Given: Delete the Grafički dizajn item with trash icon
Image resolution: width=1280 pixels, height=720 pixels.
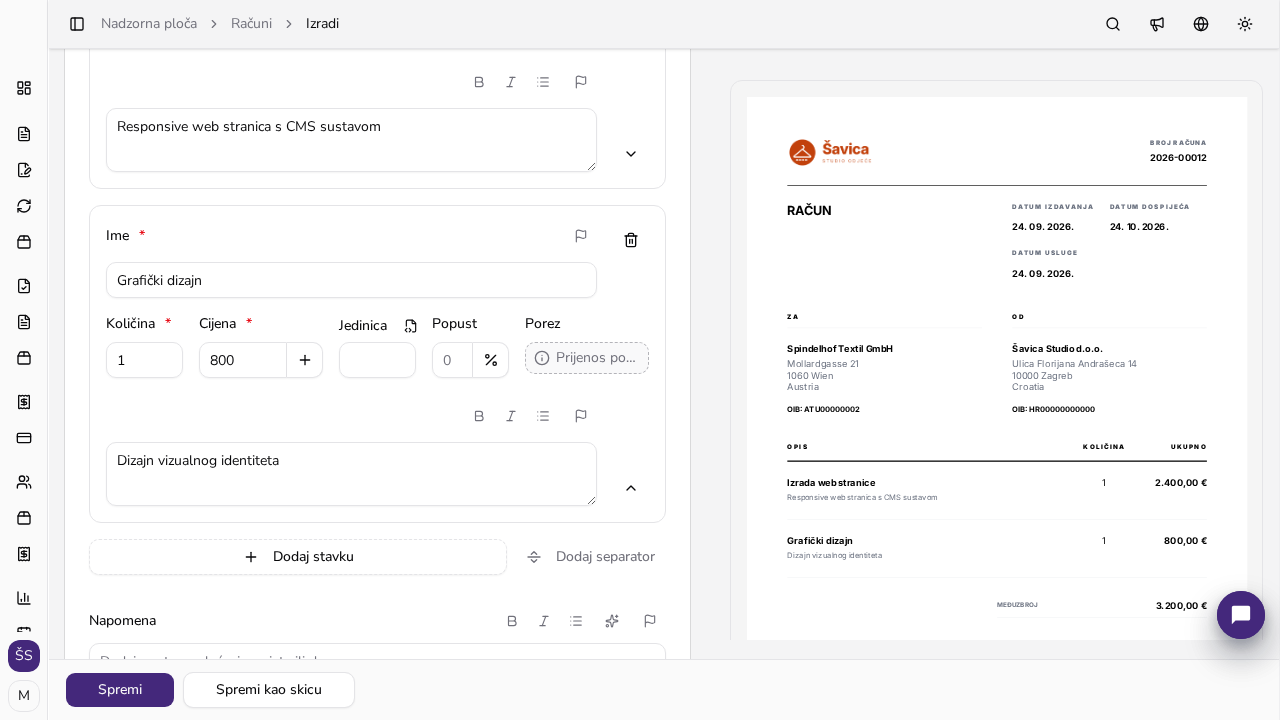Looking at the screenshot, I should [631, 240].
